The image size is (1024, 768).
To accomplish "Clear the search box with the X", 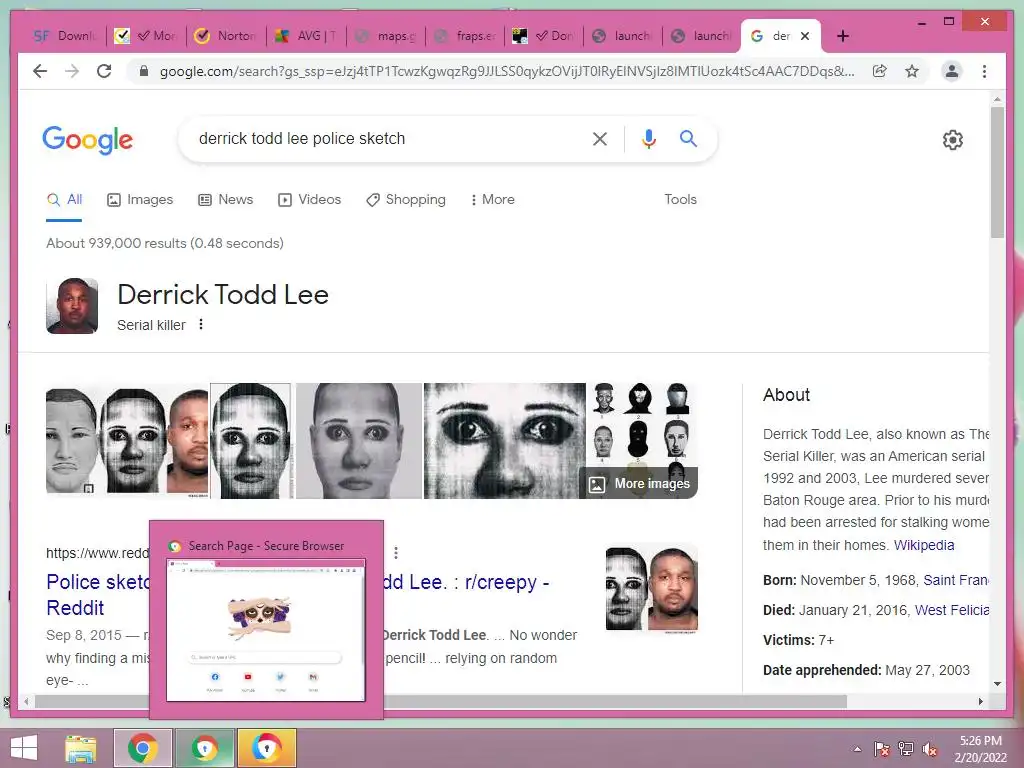I will click(x=600, y=138).
